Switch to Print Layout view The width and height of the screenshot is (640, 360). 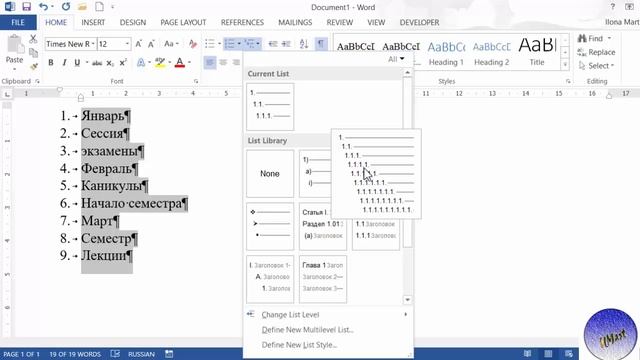point(548,353)
